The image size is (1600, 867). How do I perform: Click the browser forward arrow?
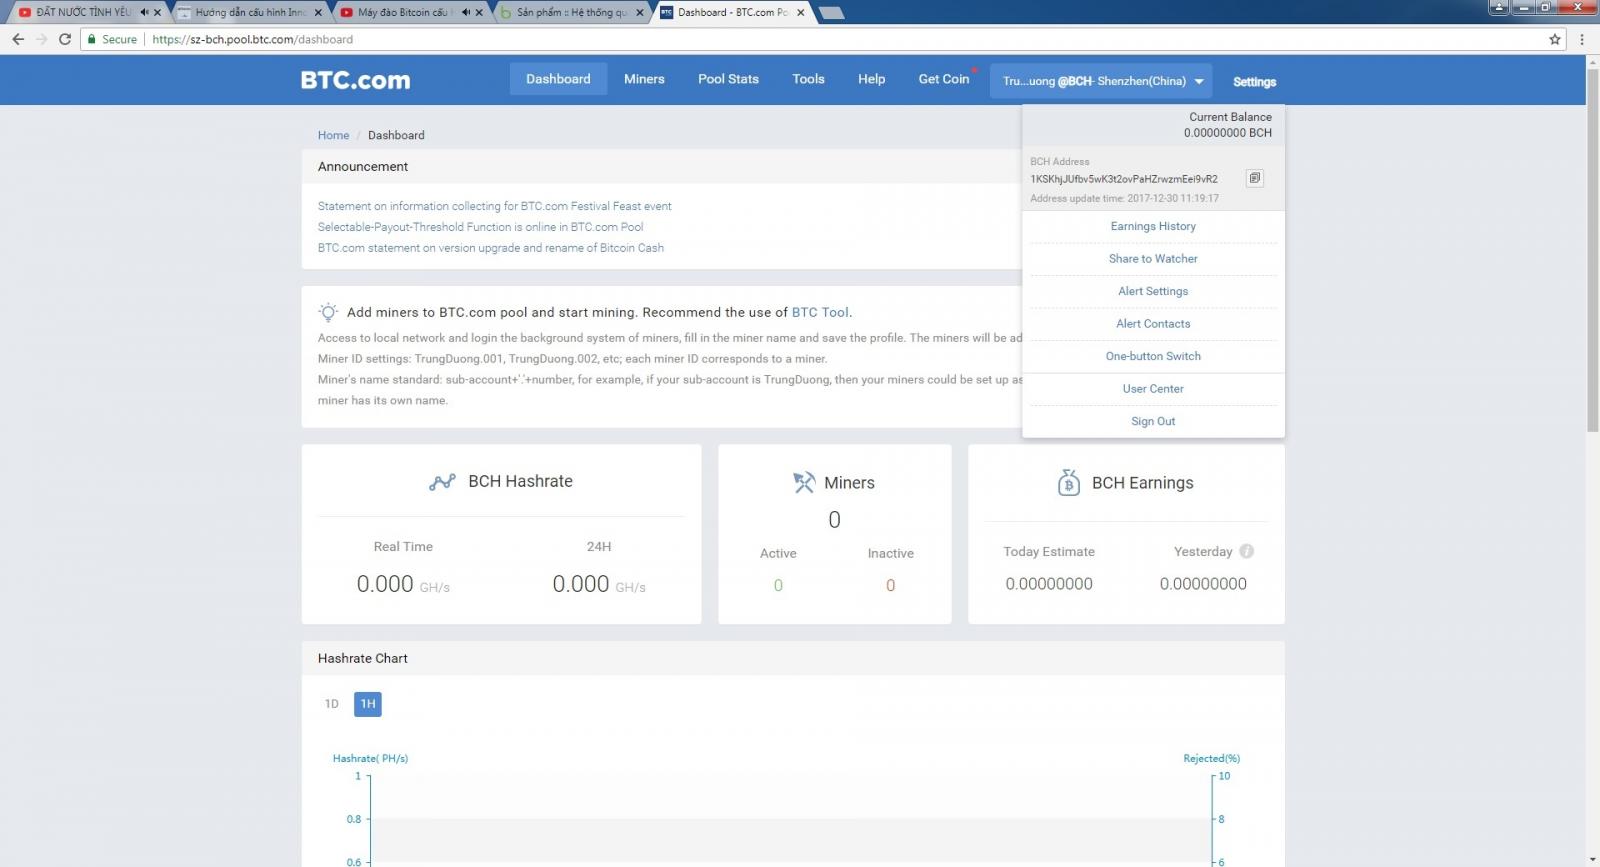[41, 39]
